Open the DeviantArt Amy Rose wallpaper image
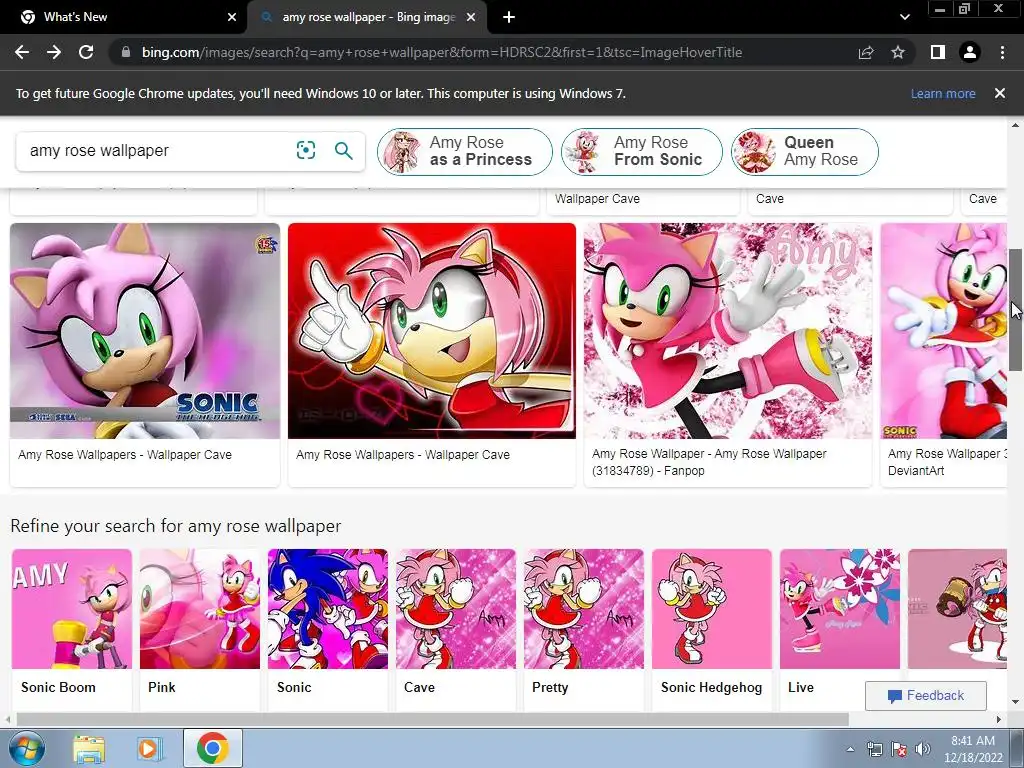 (944, 331)
